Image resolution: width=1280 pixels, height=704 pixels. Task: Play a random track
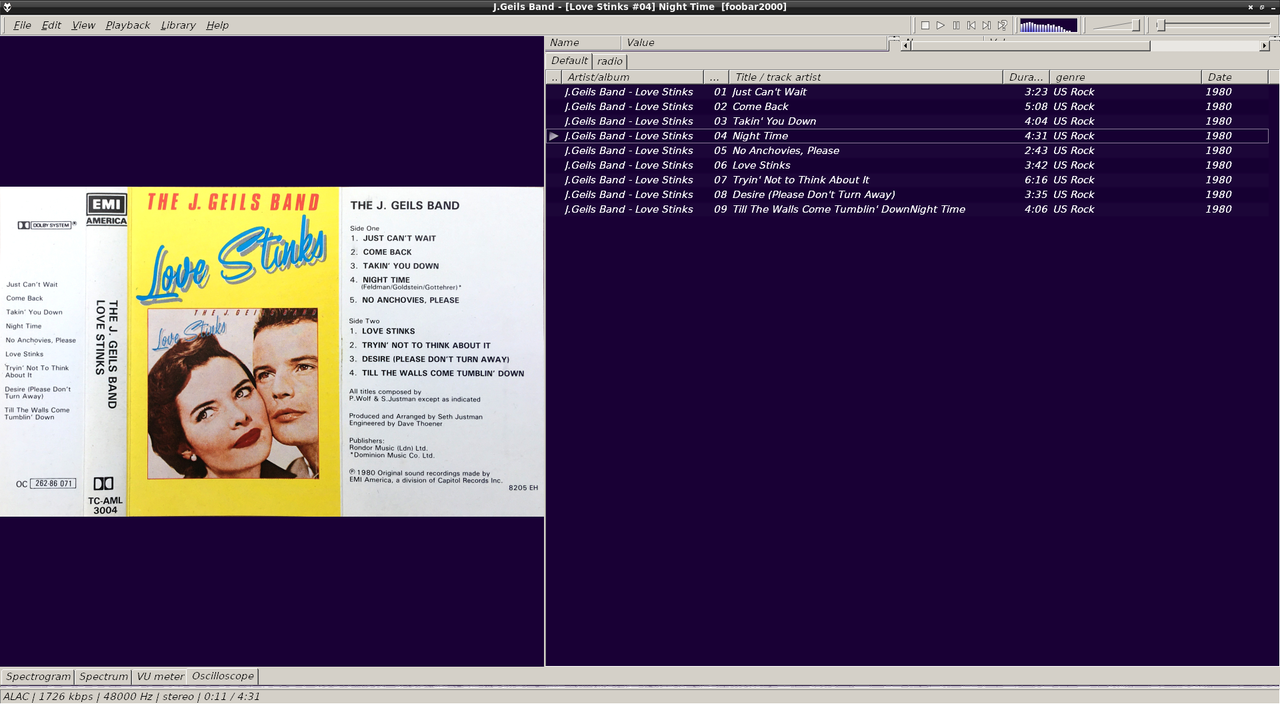pos(1002,25)
